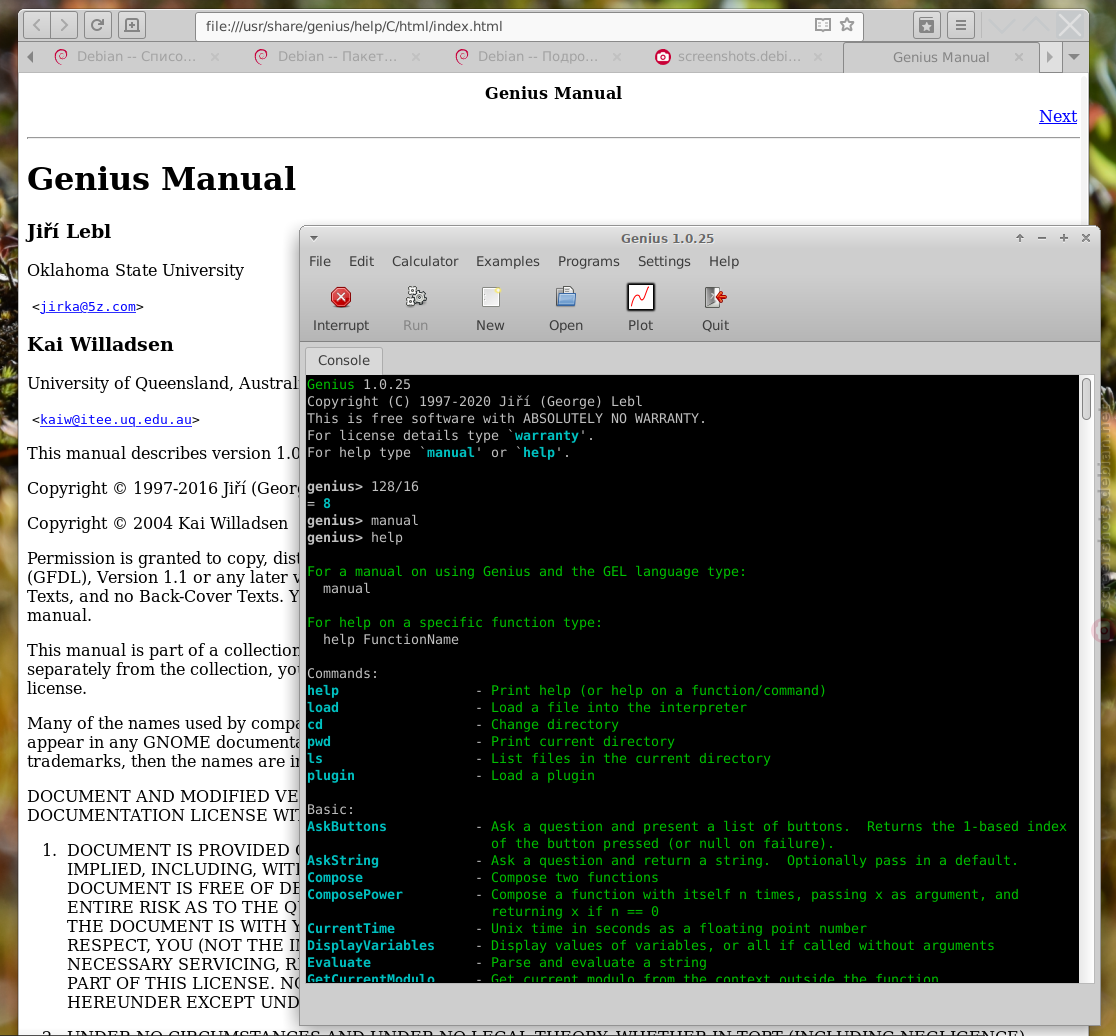Click the 'Genius Manual' main heading
The height and width of the screenshot is (1036, 1116).
pos(162,179)
